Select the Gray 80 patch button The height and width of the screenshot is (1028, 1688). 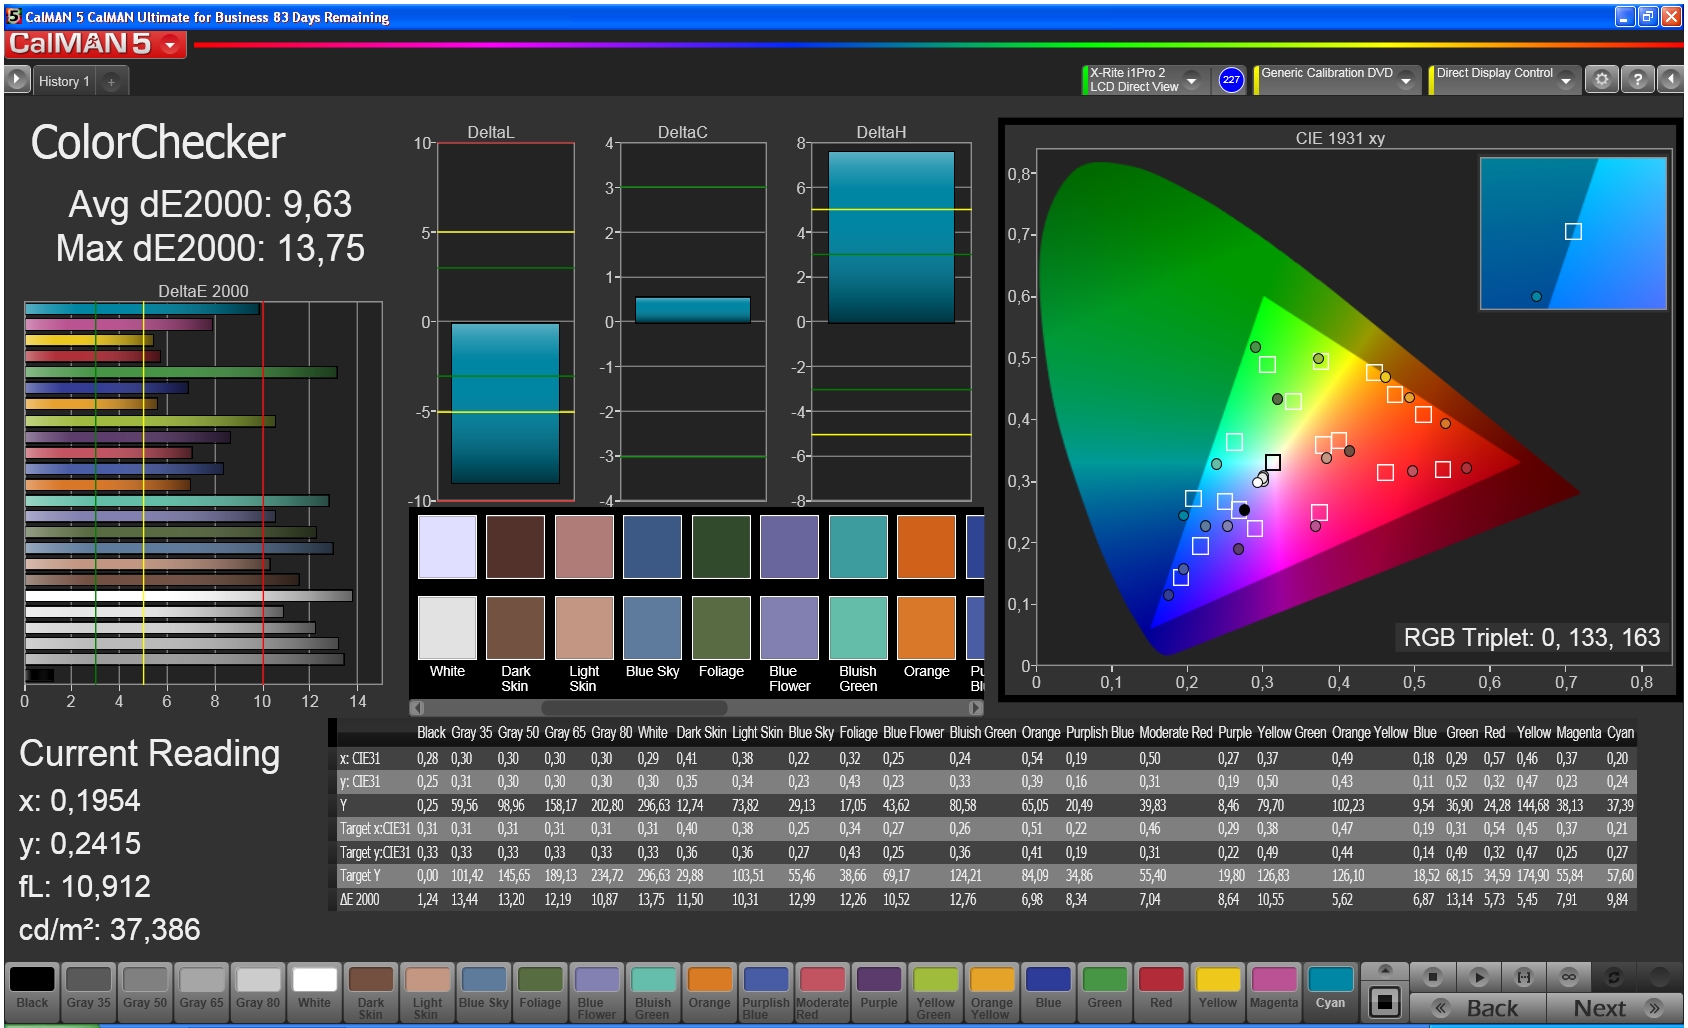click(x=258, y=992)
